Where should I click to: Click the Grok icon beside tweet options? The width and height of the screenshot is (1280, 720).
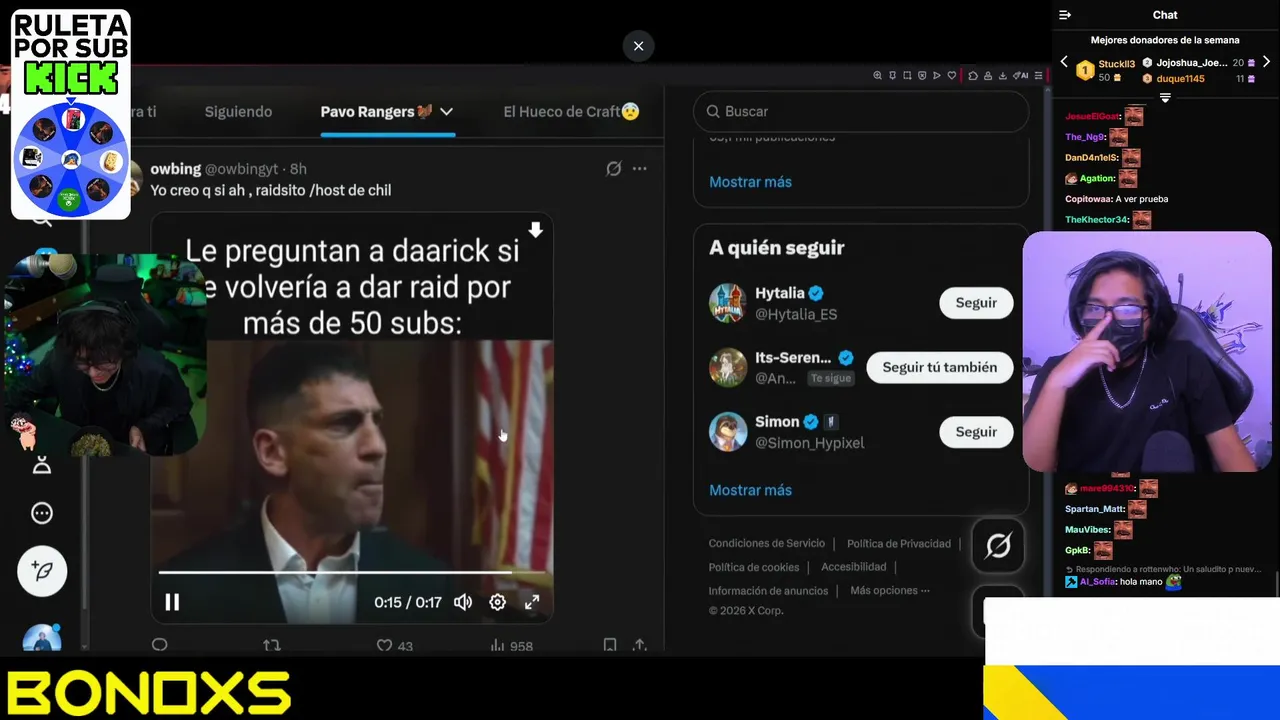click(x=614, y=169)
